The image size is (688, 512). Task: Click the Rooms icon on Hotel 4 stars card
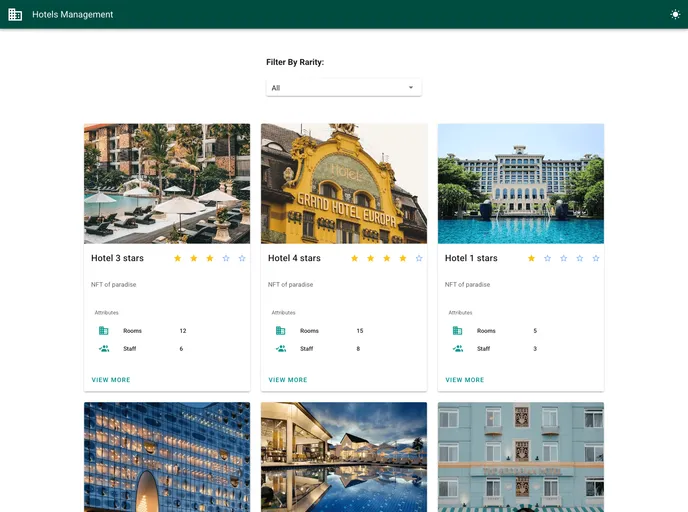tap(281, 331)
